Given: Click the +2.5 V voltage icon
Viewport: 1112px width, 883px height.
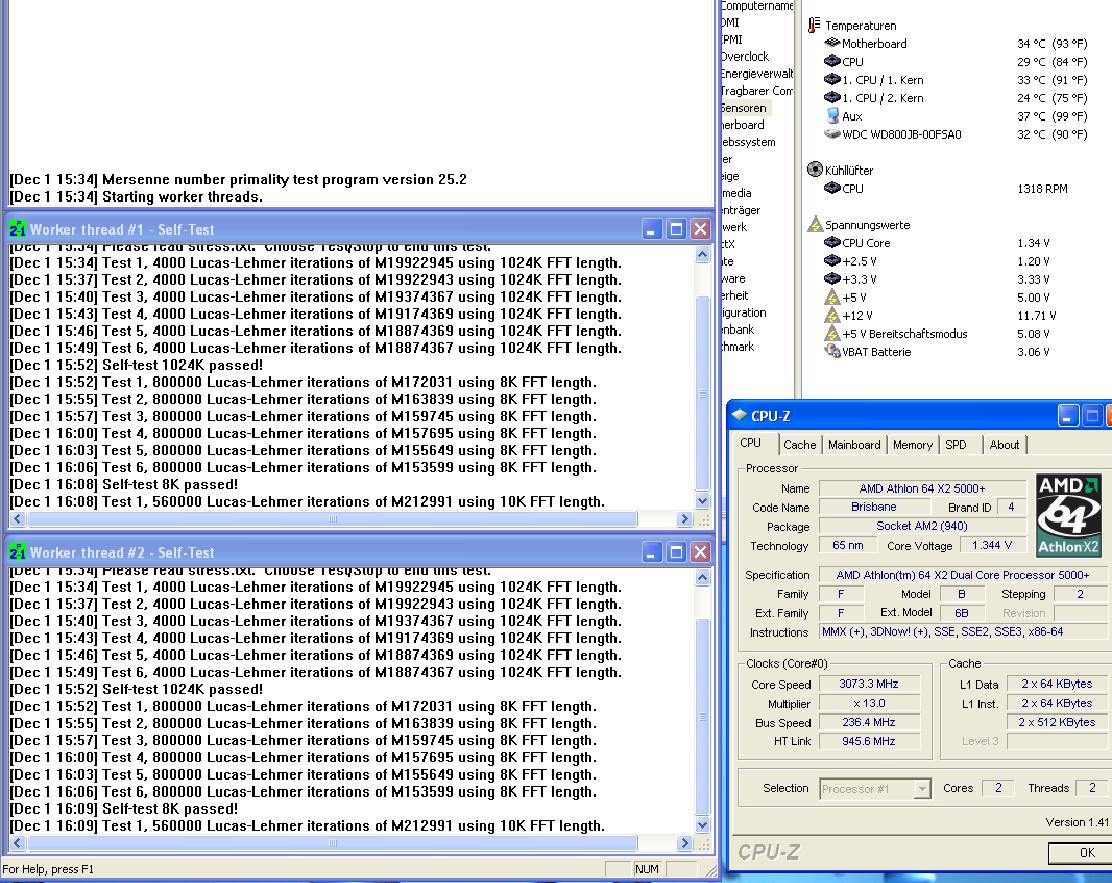Looking at the screenshot, I should point(833,261).
